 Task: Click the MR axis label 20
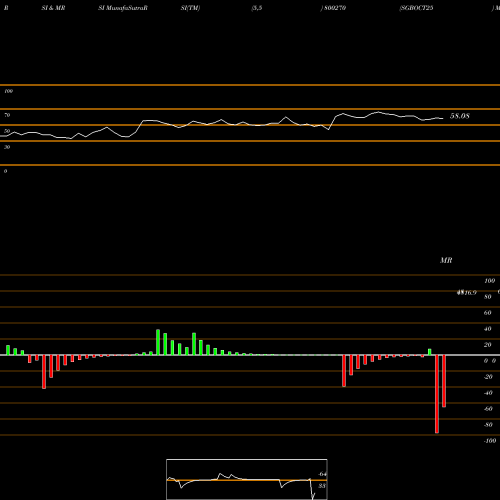click(488, 345)
